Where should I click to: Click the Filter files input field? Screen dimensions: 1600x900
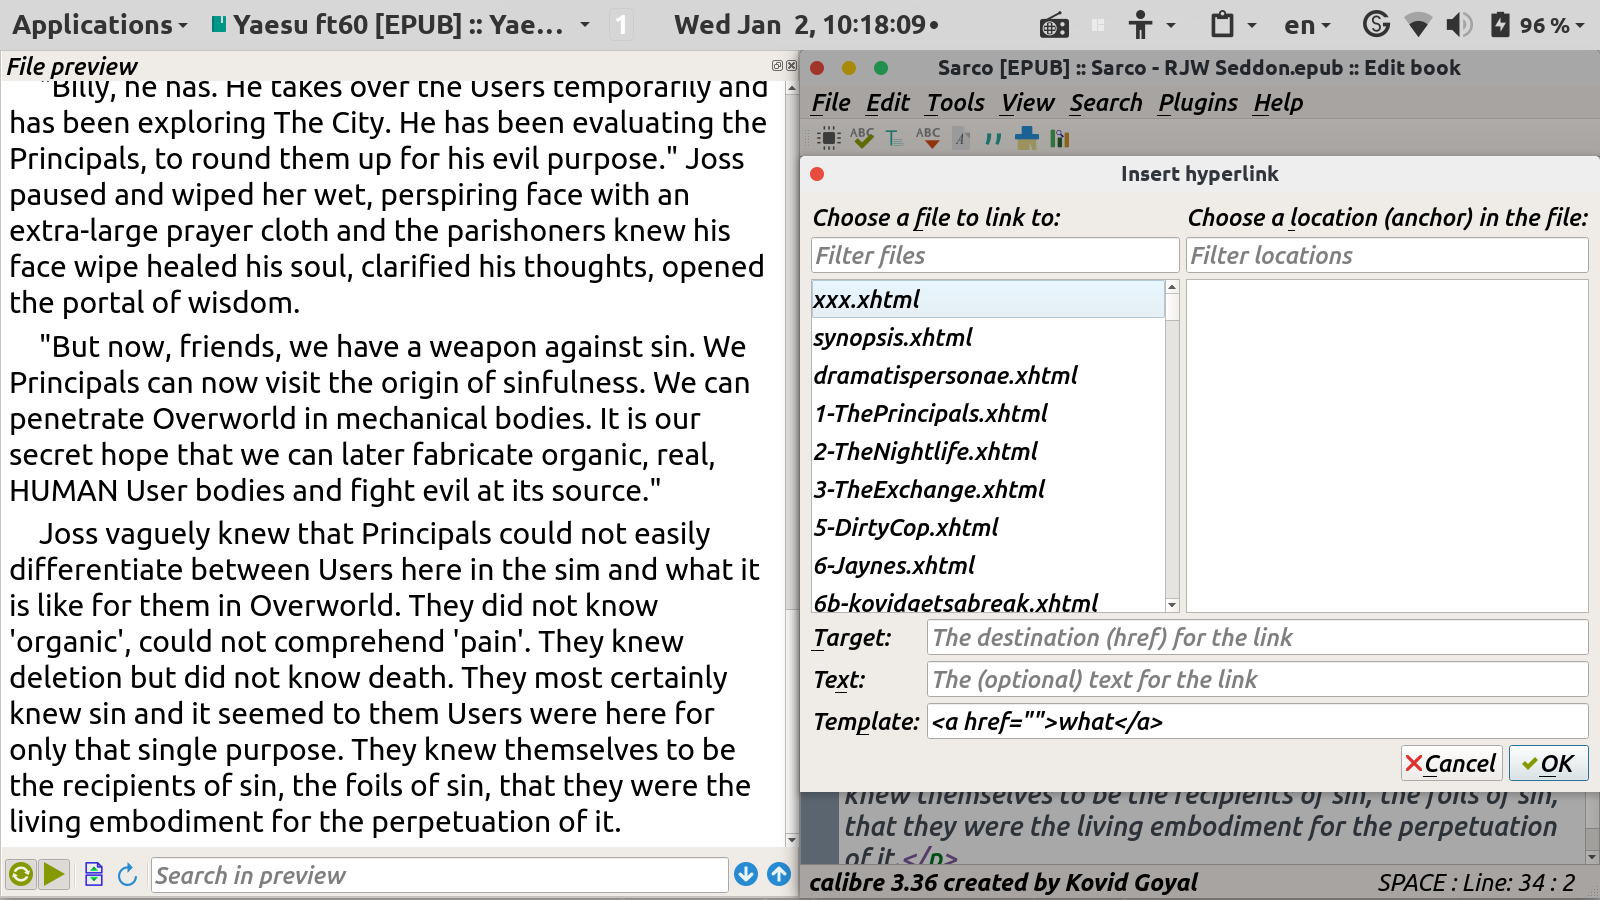[x=995, y=255]
